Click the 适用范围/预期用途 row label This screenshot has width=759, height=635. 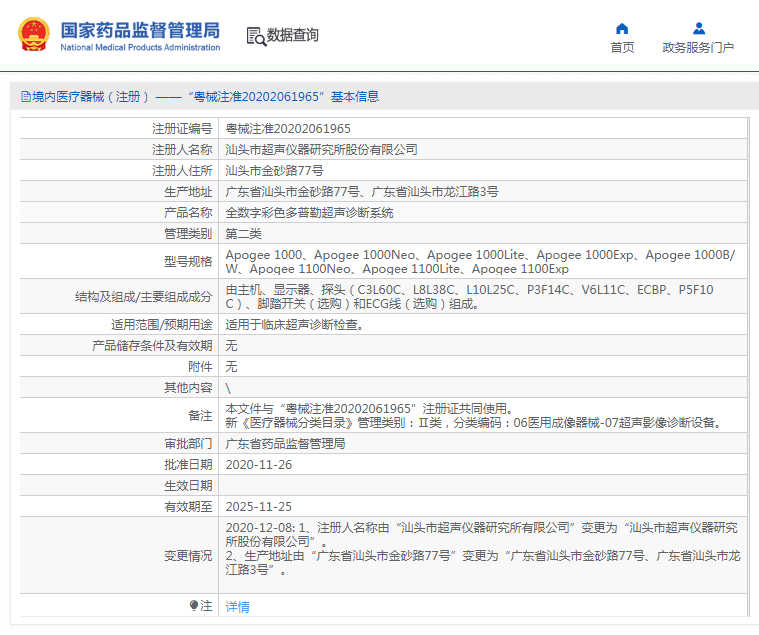coord(162,325)
